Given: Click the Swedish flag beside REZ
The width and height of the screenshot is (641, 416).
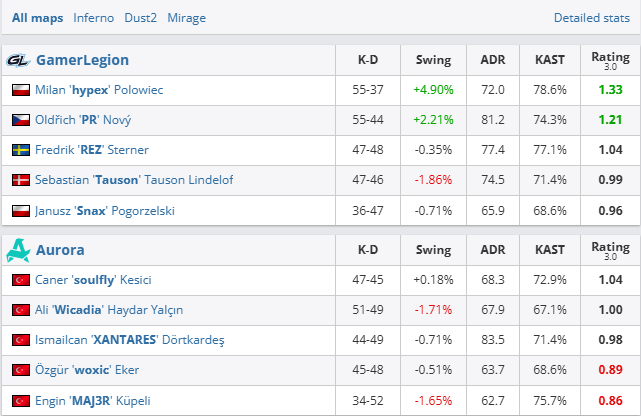Looking at the screenshot, I should point(20,150).
